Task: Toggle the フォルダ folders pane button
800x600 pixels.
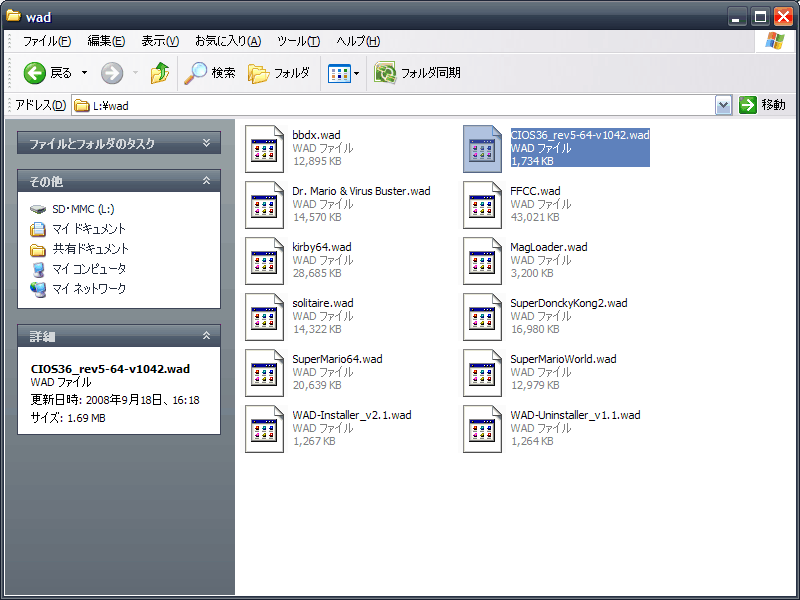Action: (x=279, y=73)
